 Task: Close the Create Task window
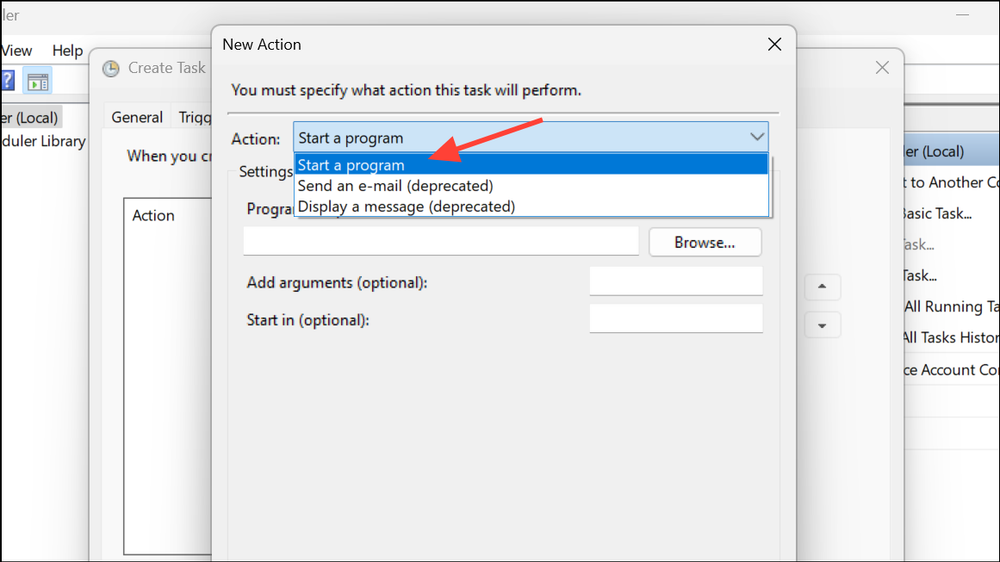pyautogui.click(x=881, y=68)
